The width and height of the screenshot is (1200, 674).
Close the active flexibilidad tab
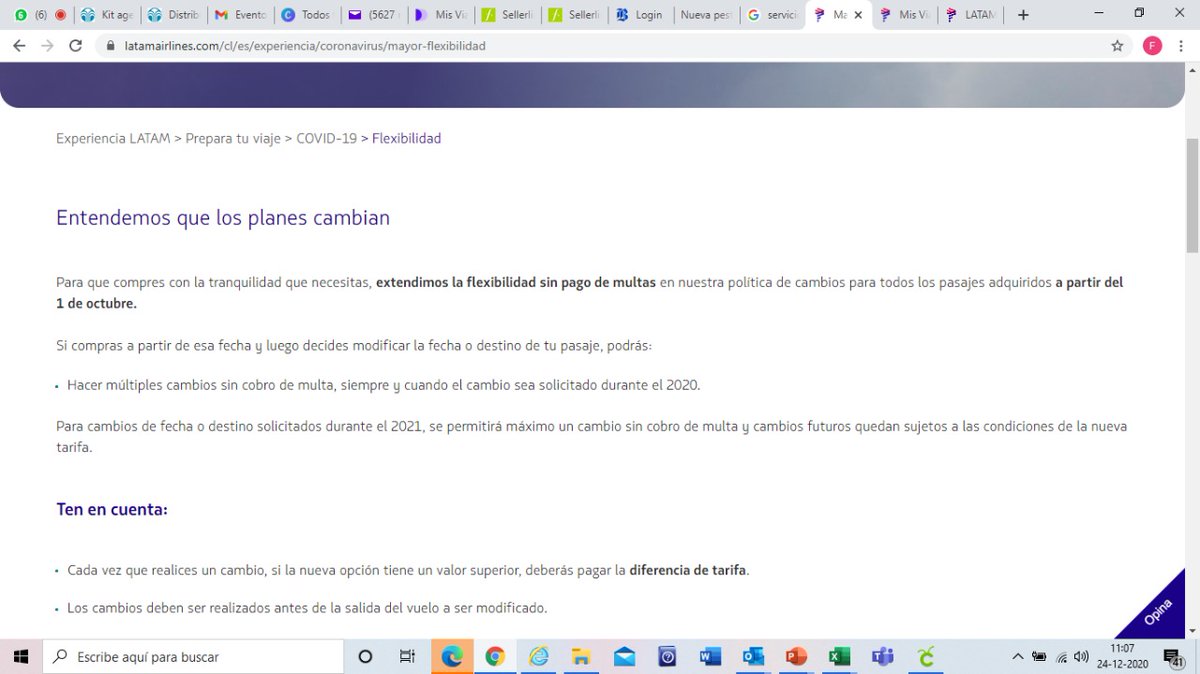pyautogui.click(x=858, y=15)
